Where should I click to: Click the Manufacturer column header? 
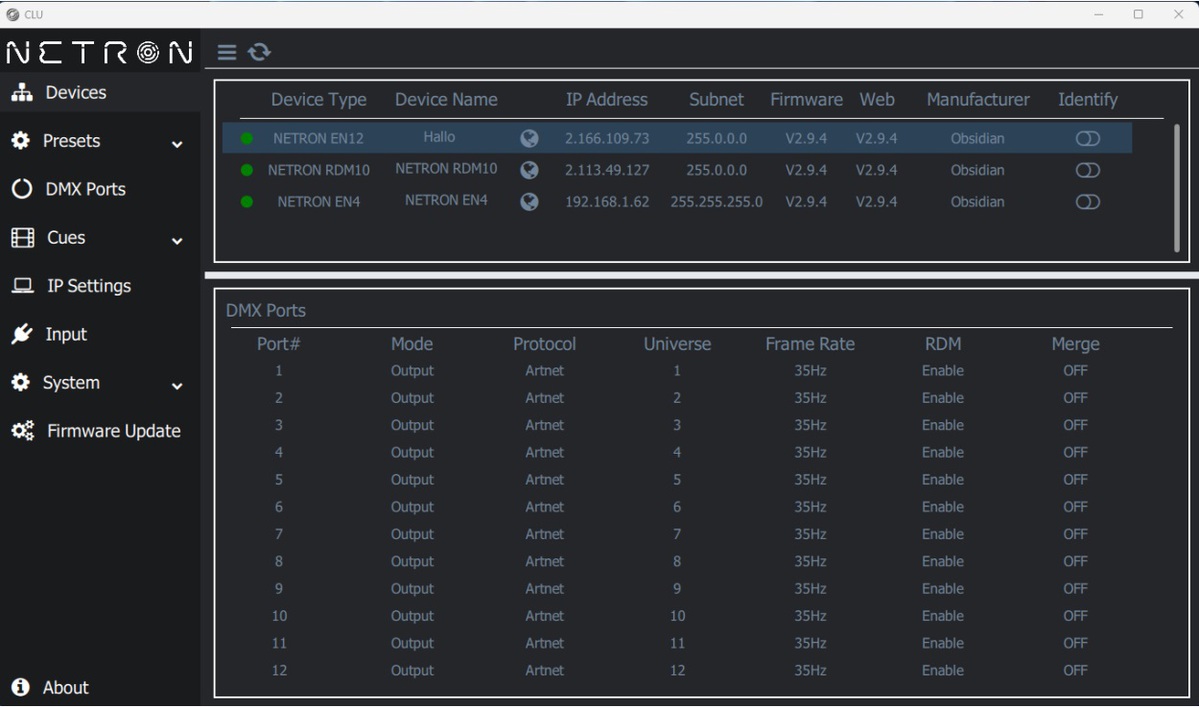(x=978, y=99)
